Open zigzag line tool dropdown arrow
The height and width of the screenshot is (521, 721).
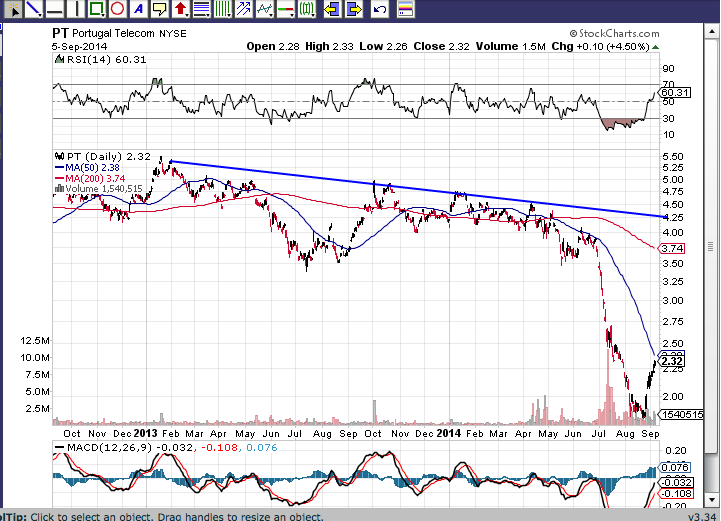[x=272, y=15]
